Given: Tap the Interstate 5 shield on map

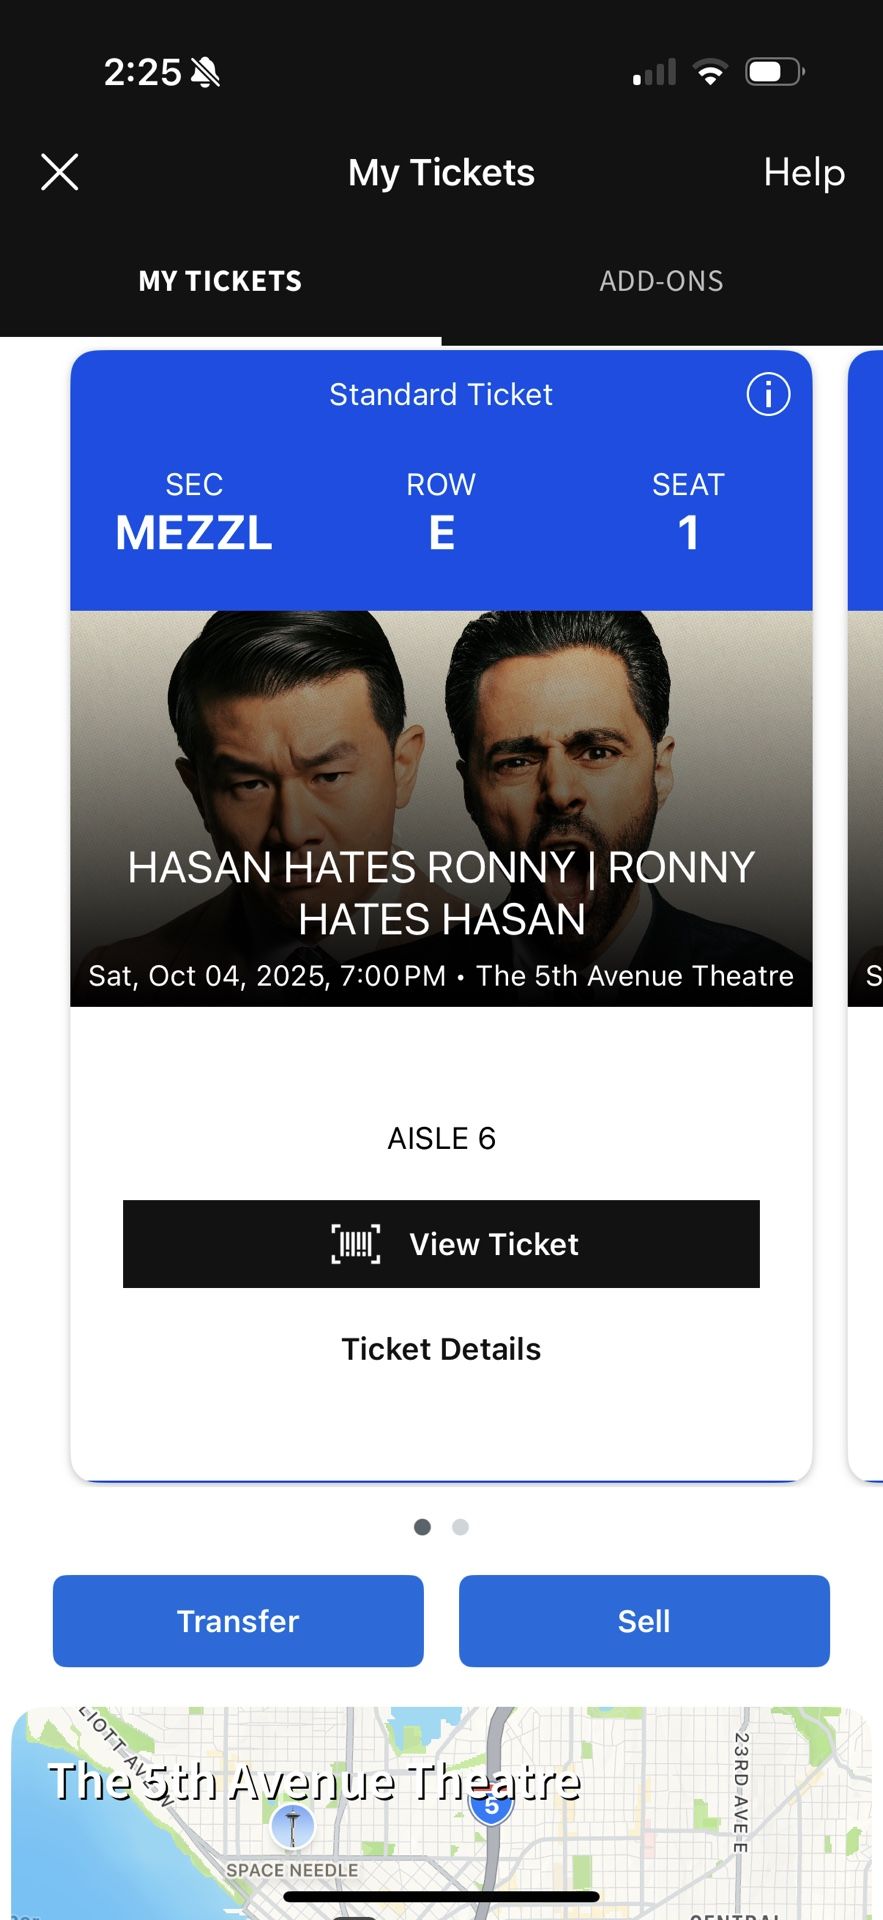Looking at the screenshot, I should (491, 1808).
